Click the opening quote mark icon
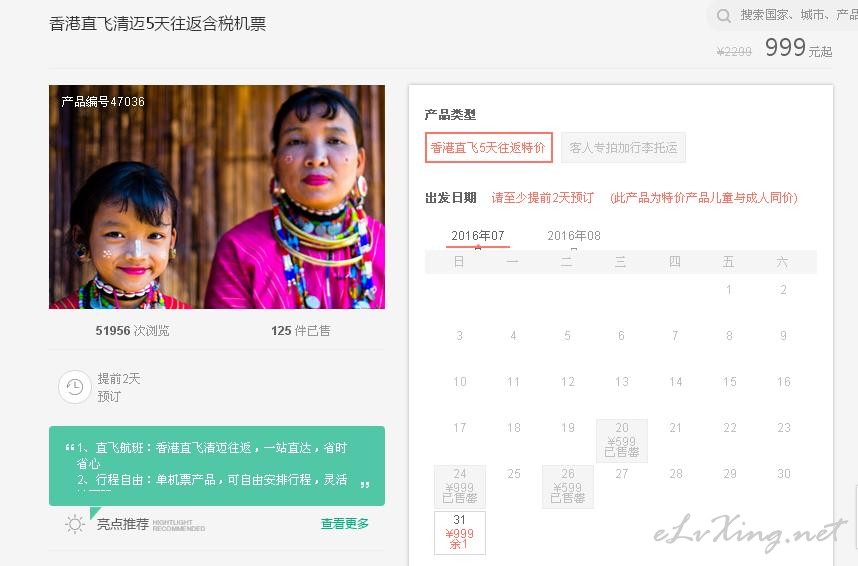 (x=69, y=447)
